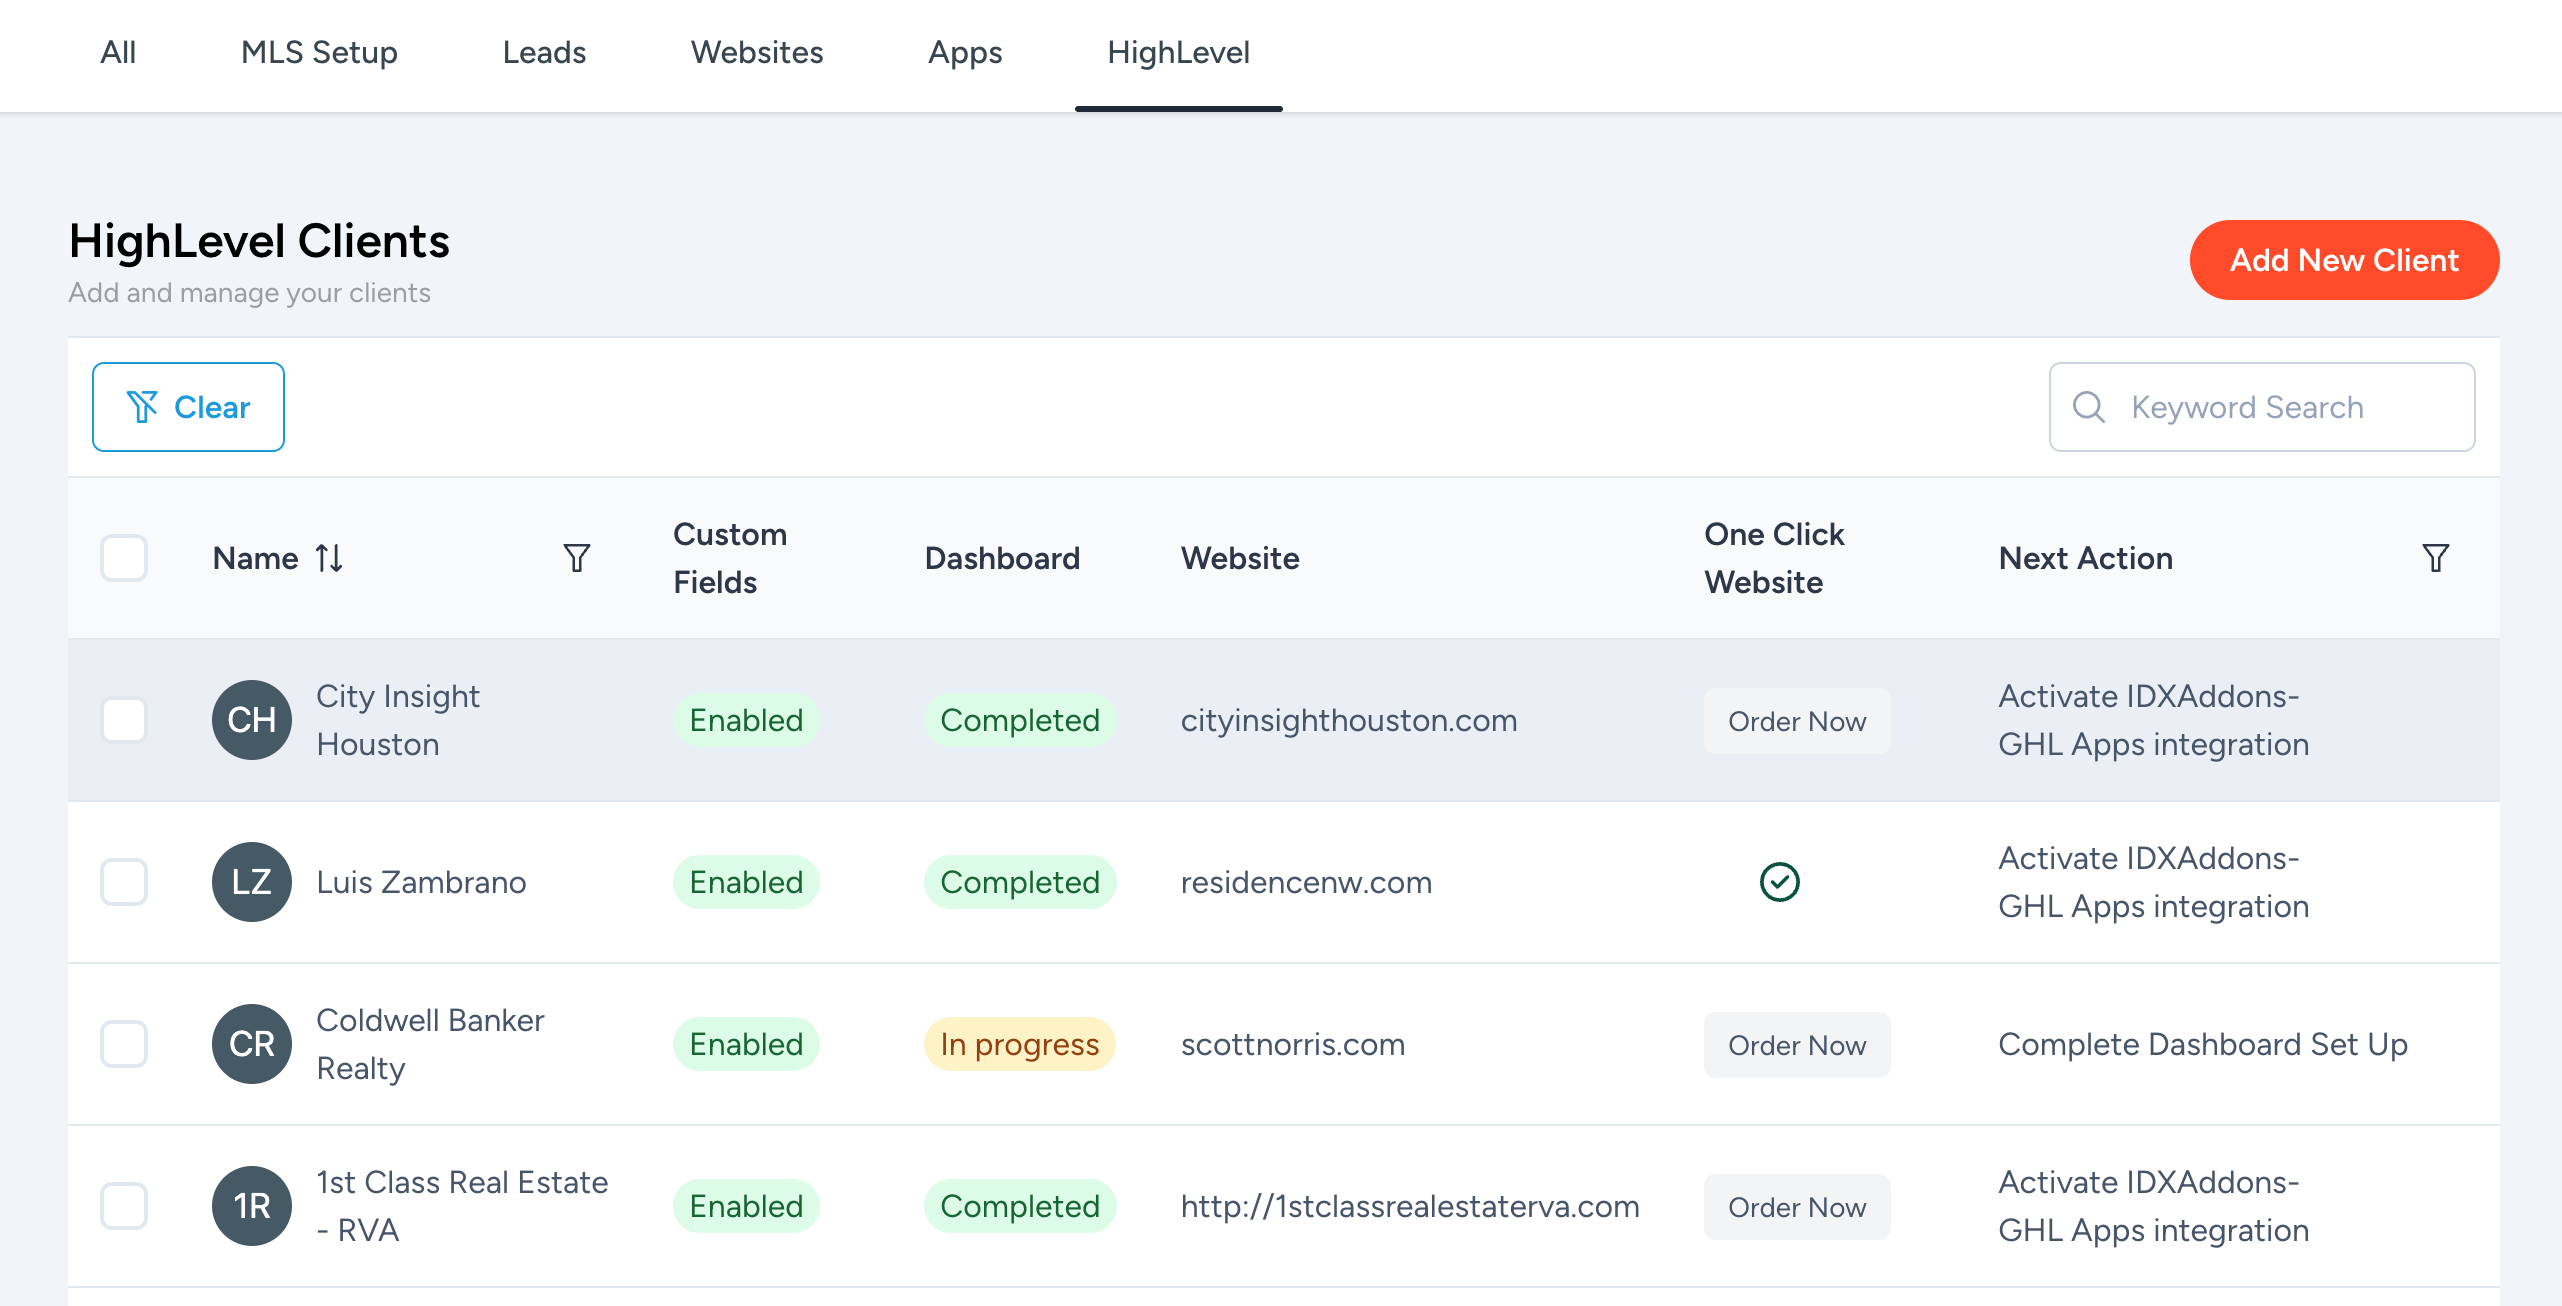This screenshot has height=1306, width=2562.
Task: Open the Name column filter funnel
Action: click(577, 558)
